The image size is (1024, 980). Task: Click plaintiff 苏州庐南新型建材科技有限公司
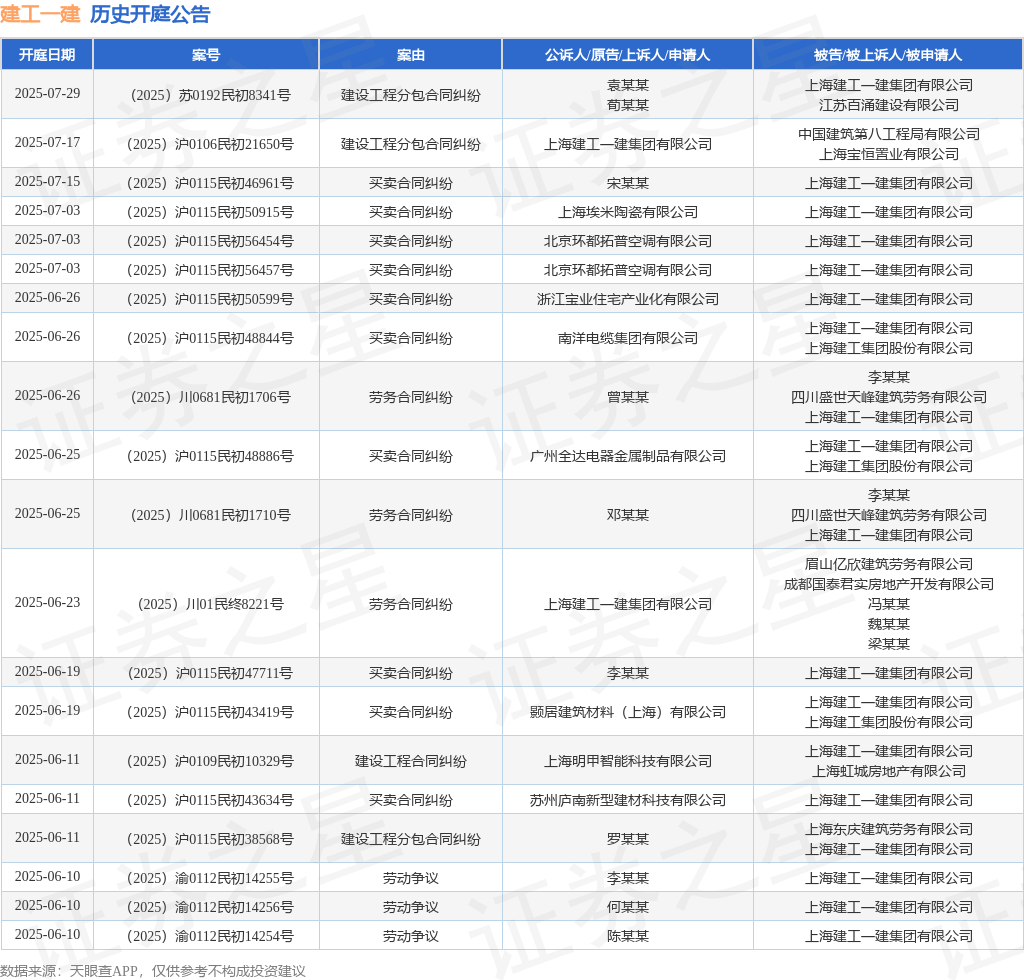point(628,800)
